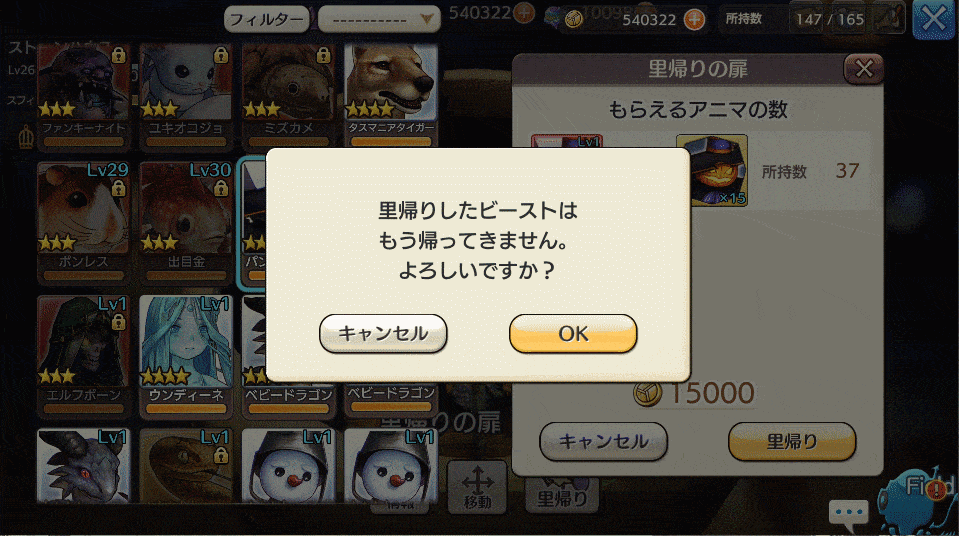Select the ウンディーネ beast card

pyautogui.click(x=186, y=355)
